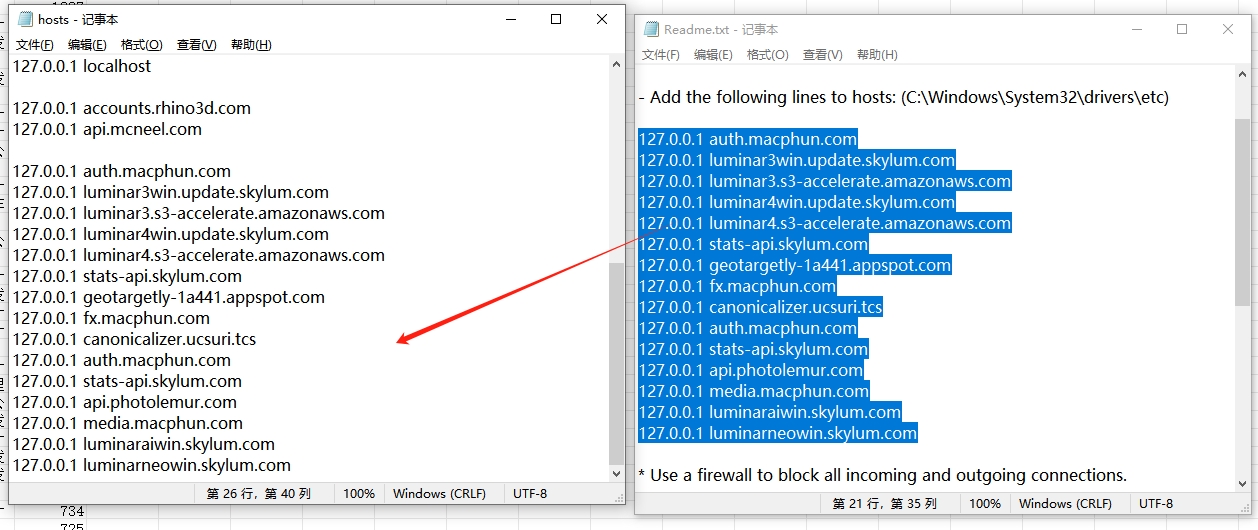
Task: Click 'luminar3win.update.skylum.com' line in Readme.txt
Action: pos(797,160)
